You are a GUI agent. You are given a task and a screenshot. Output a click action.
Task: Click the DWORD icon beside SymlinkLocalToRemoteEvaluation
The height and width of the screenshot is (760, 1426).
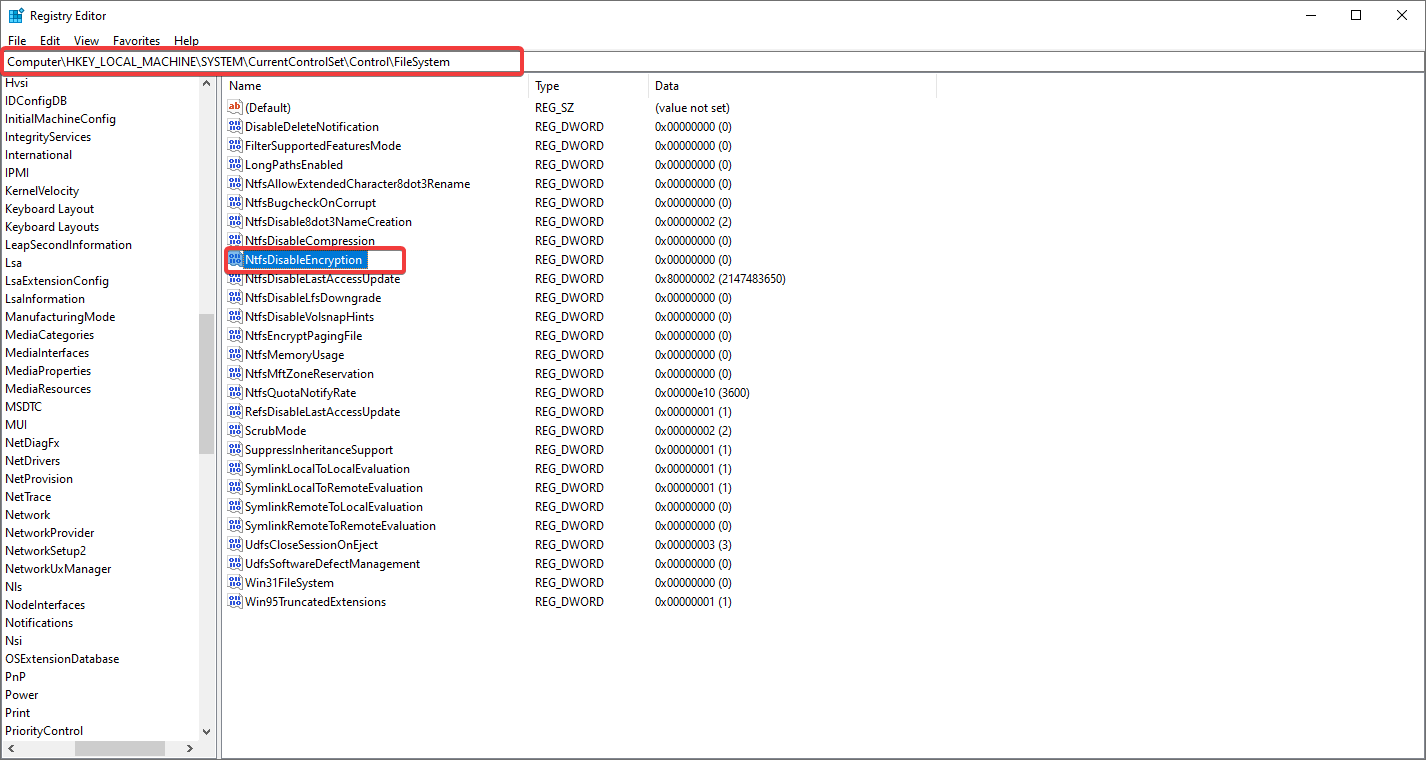click(232, 487)
